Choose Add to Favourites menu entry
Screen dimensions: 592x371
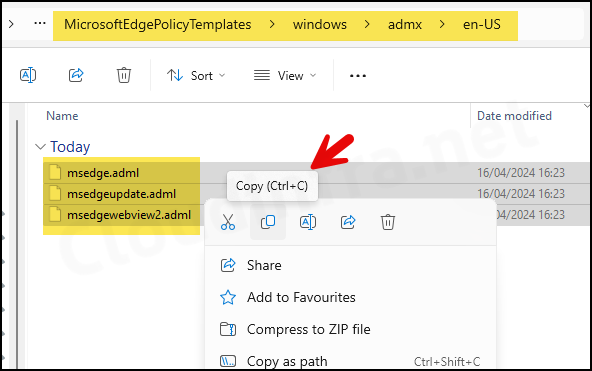click(350, 297)
